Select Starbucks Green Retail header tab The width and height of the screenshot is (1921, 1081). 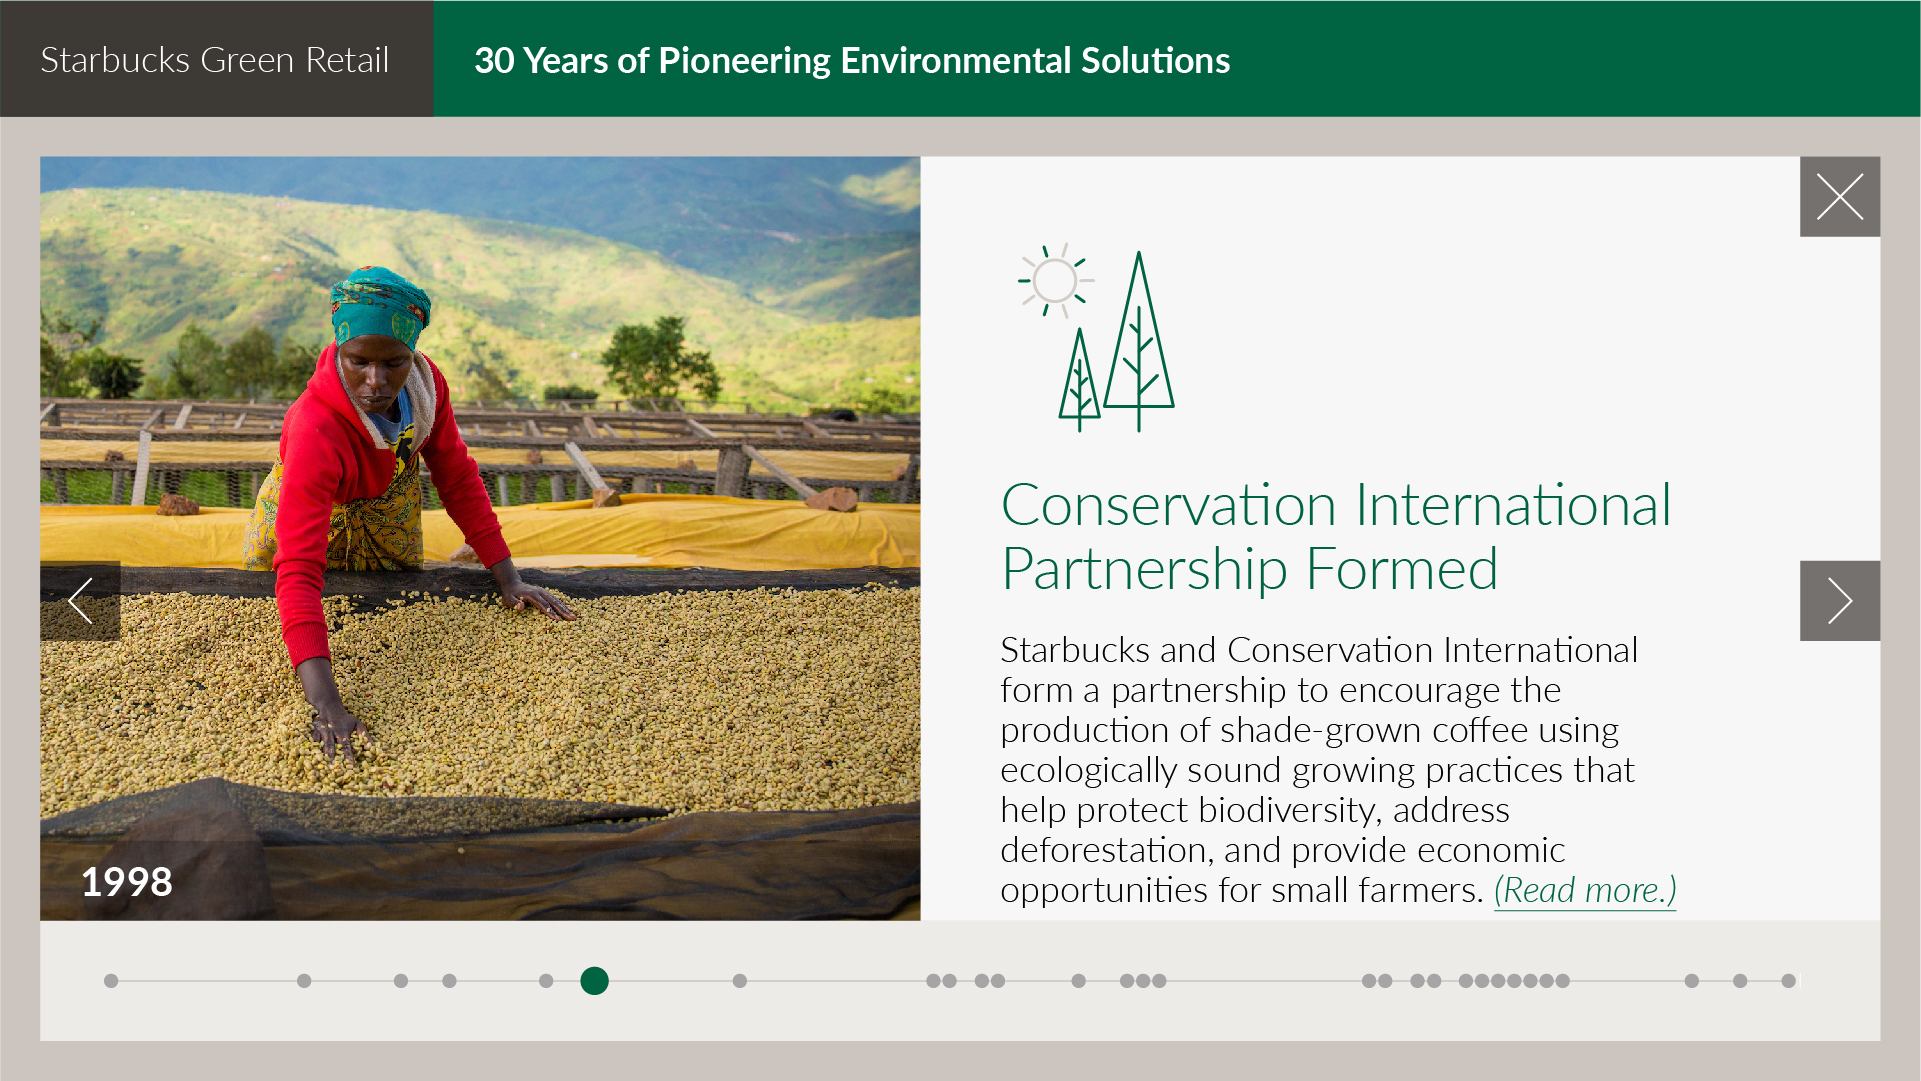point(216,60)
